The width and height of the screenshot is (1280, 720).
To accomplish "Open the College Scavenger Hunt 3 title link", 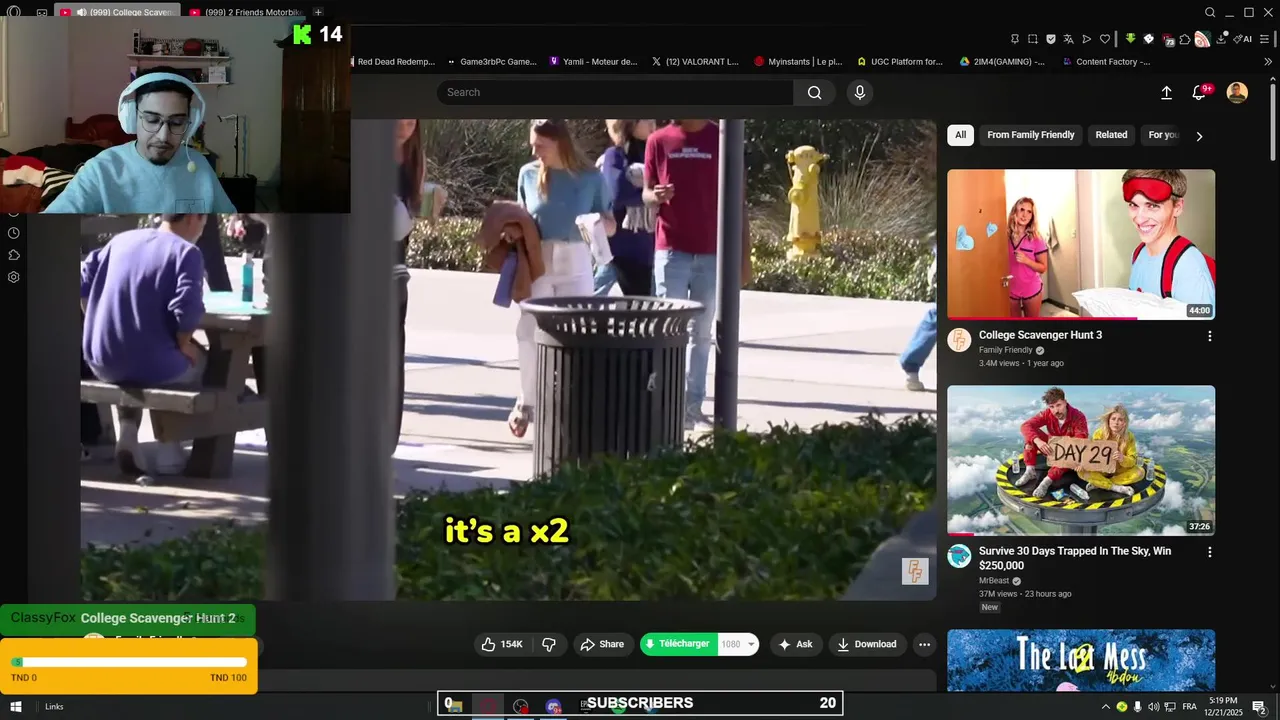I will [1040, 335].
